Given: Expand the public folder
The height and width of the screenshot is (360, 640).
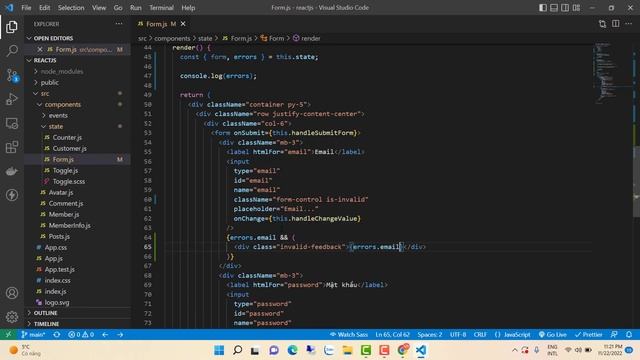Looking at the screenshot, I should point(78,82).
